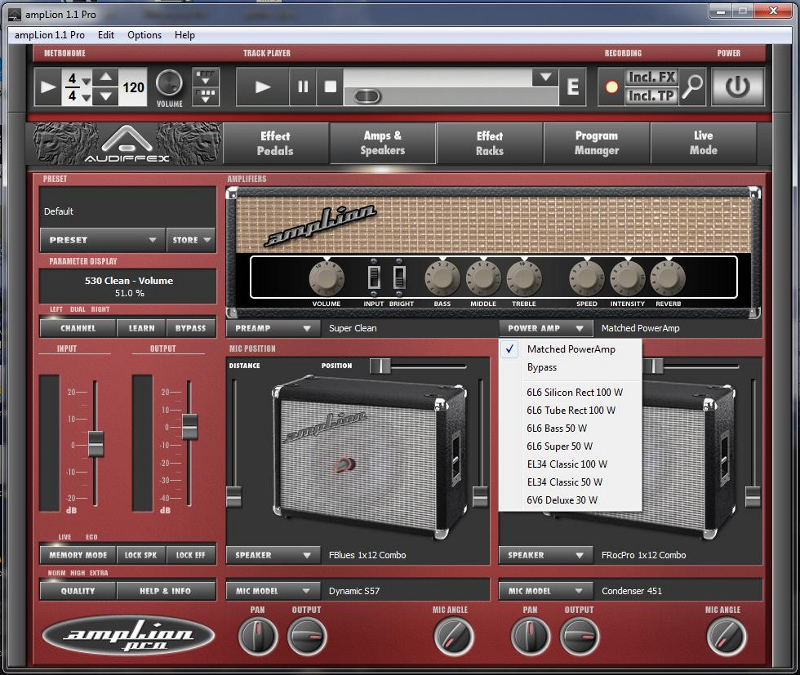Click the Quality button
The height and width of the screenshot is (675, 800).
pos(78,591)
